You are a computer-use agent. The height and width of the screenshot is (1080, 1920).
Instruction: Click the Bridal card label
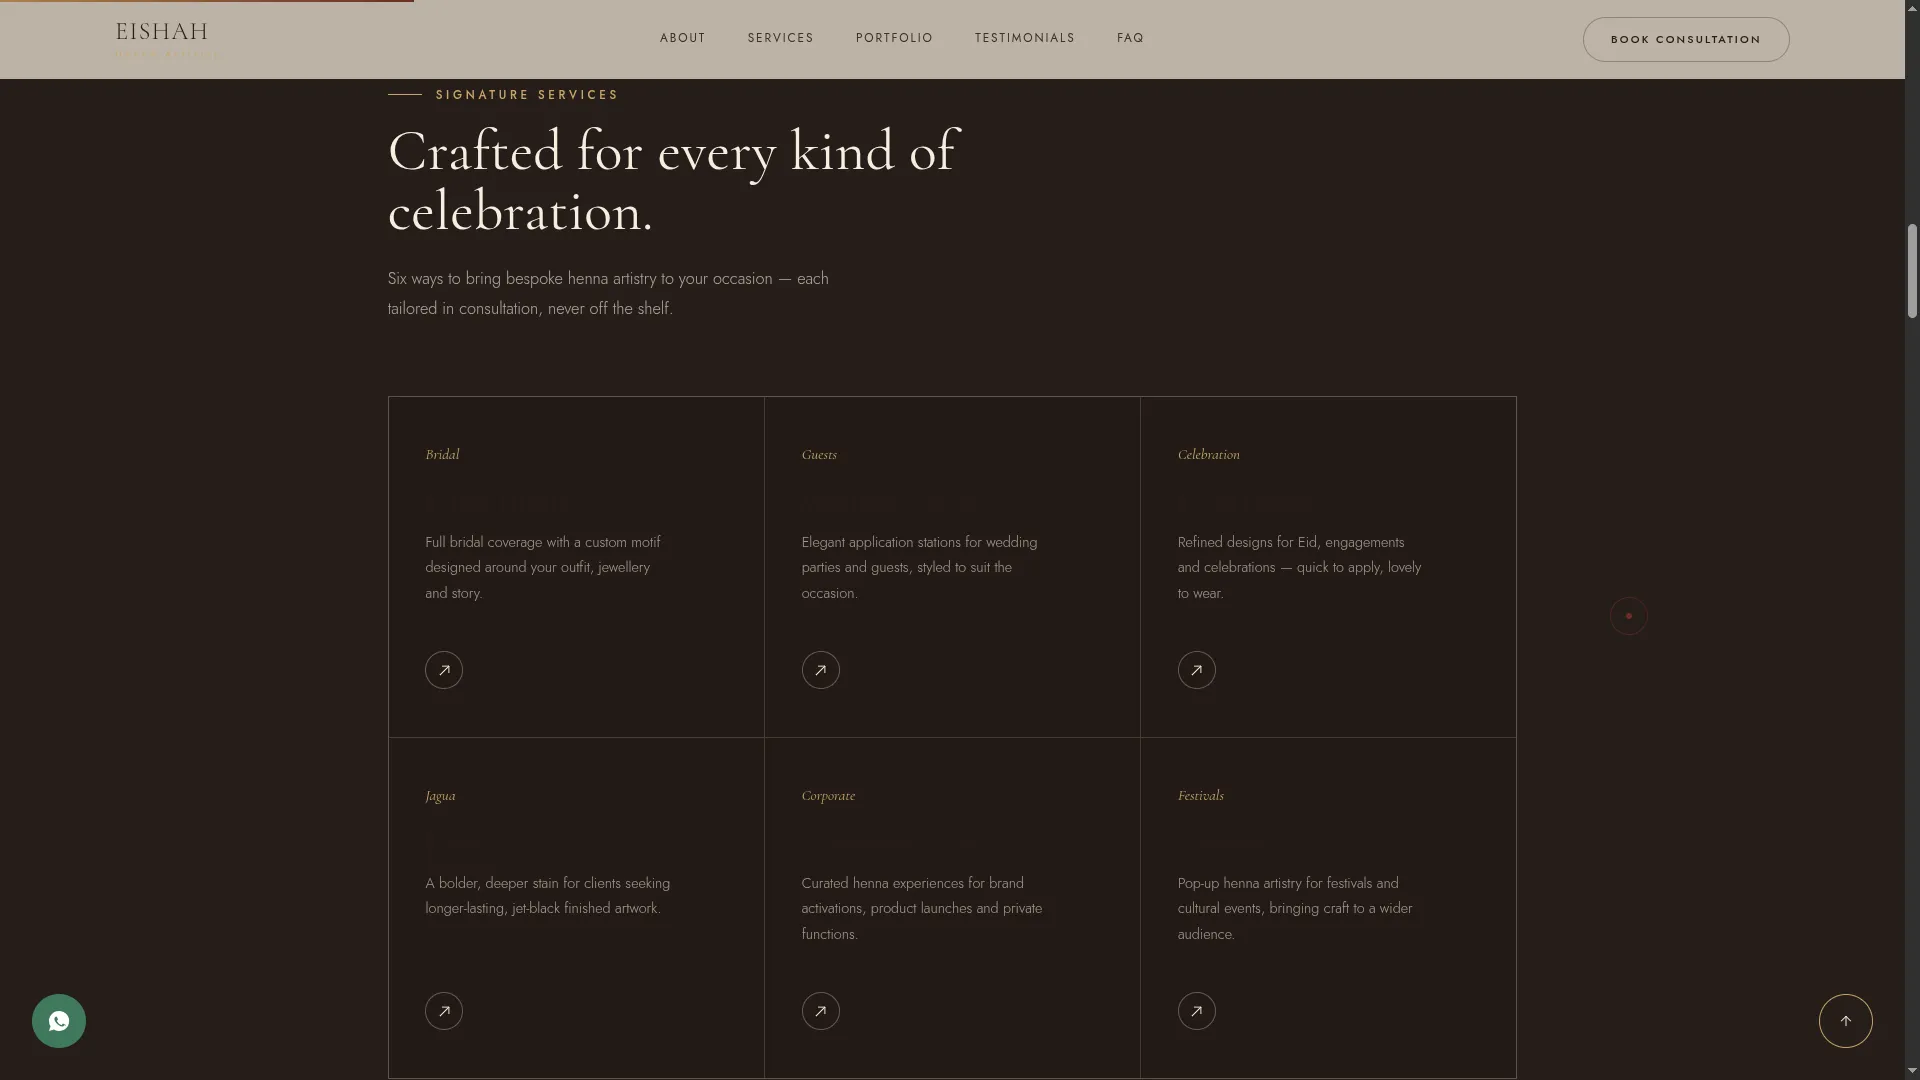coord(442,455)
